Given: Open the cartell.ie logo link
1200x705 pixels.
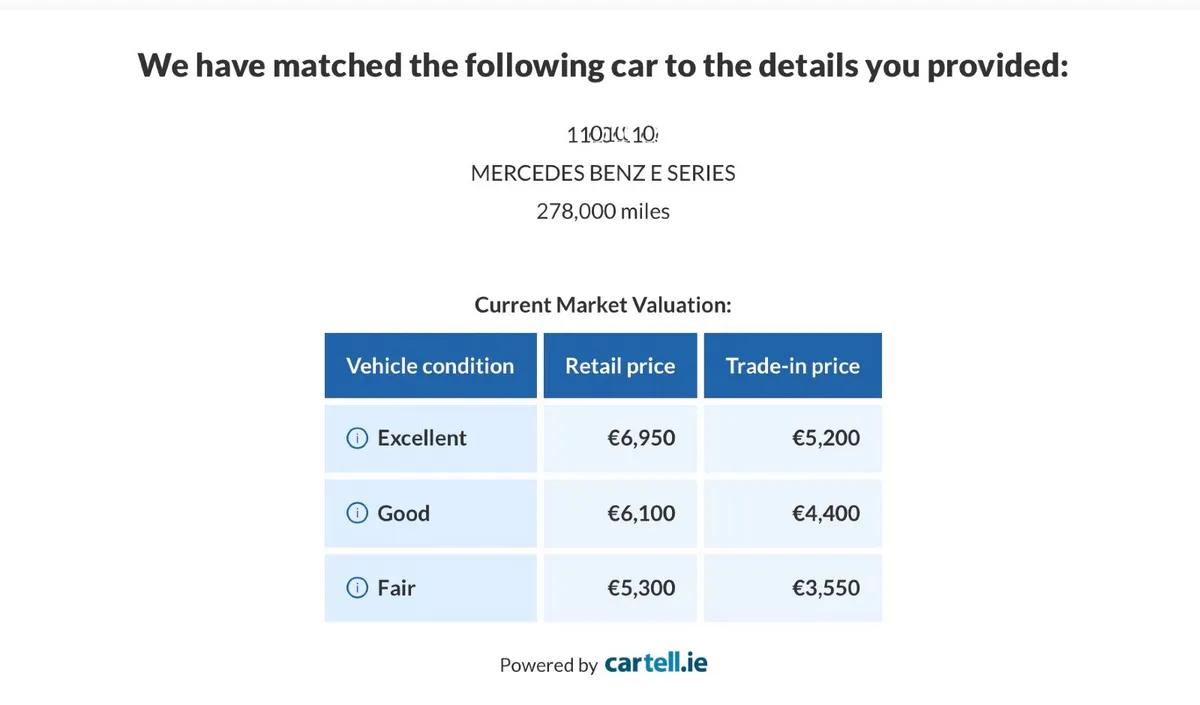Looking at the screenshot, I should pos(656,662).
